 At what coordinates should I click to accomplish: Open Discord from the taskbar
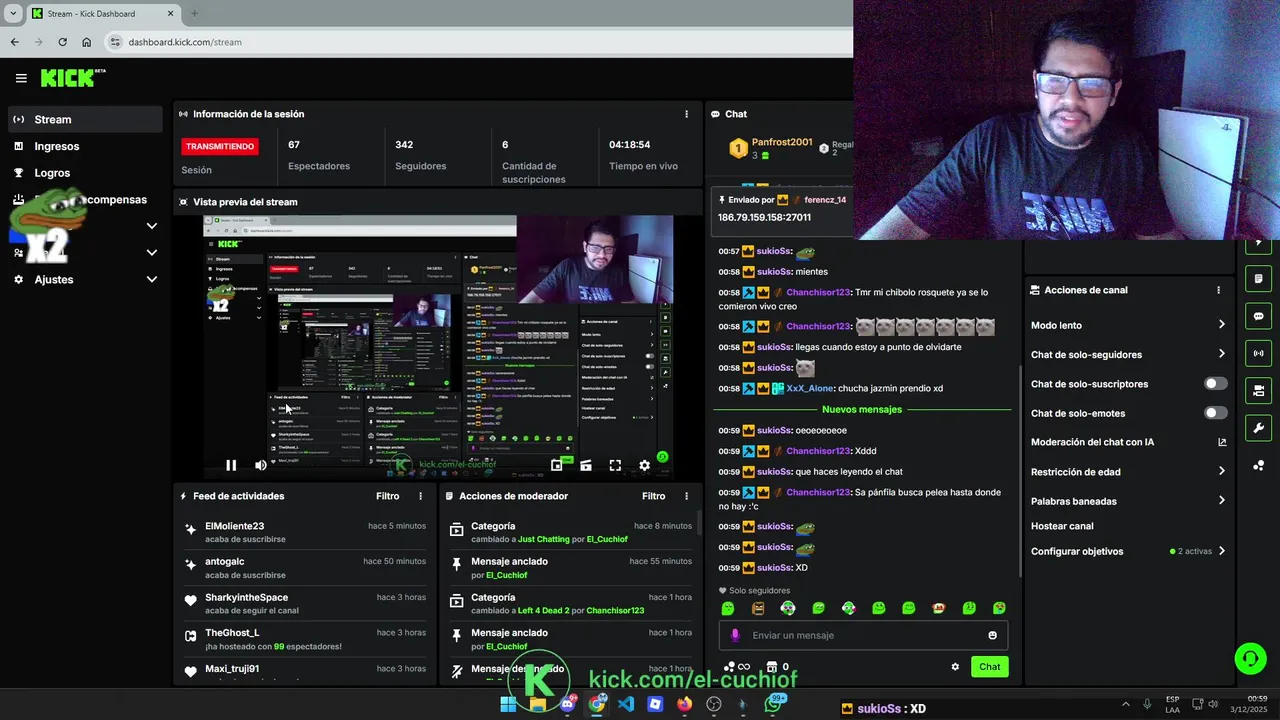[567, 704]
